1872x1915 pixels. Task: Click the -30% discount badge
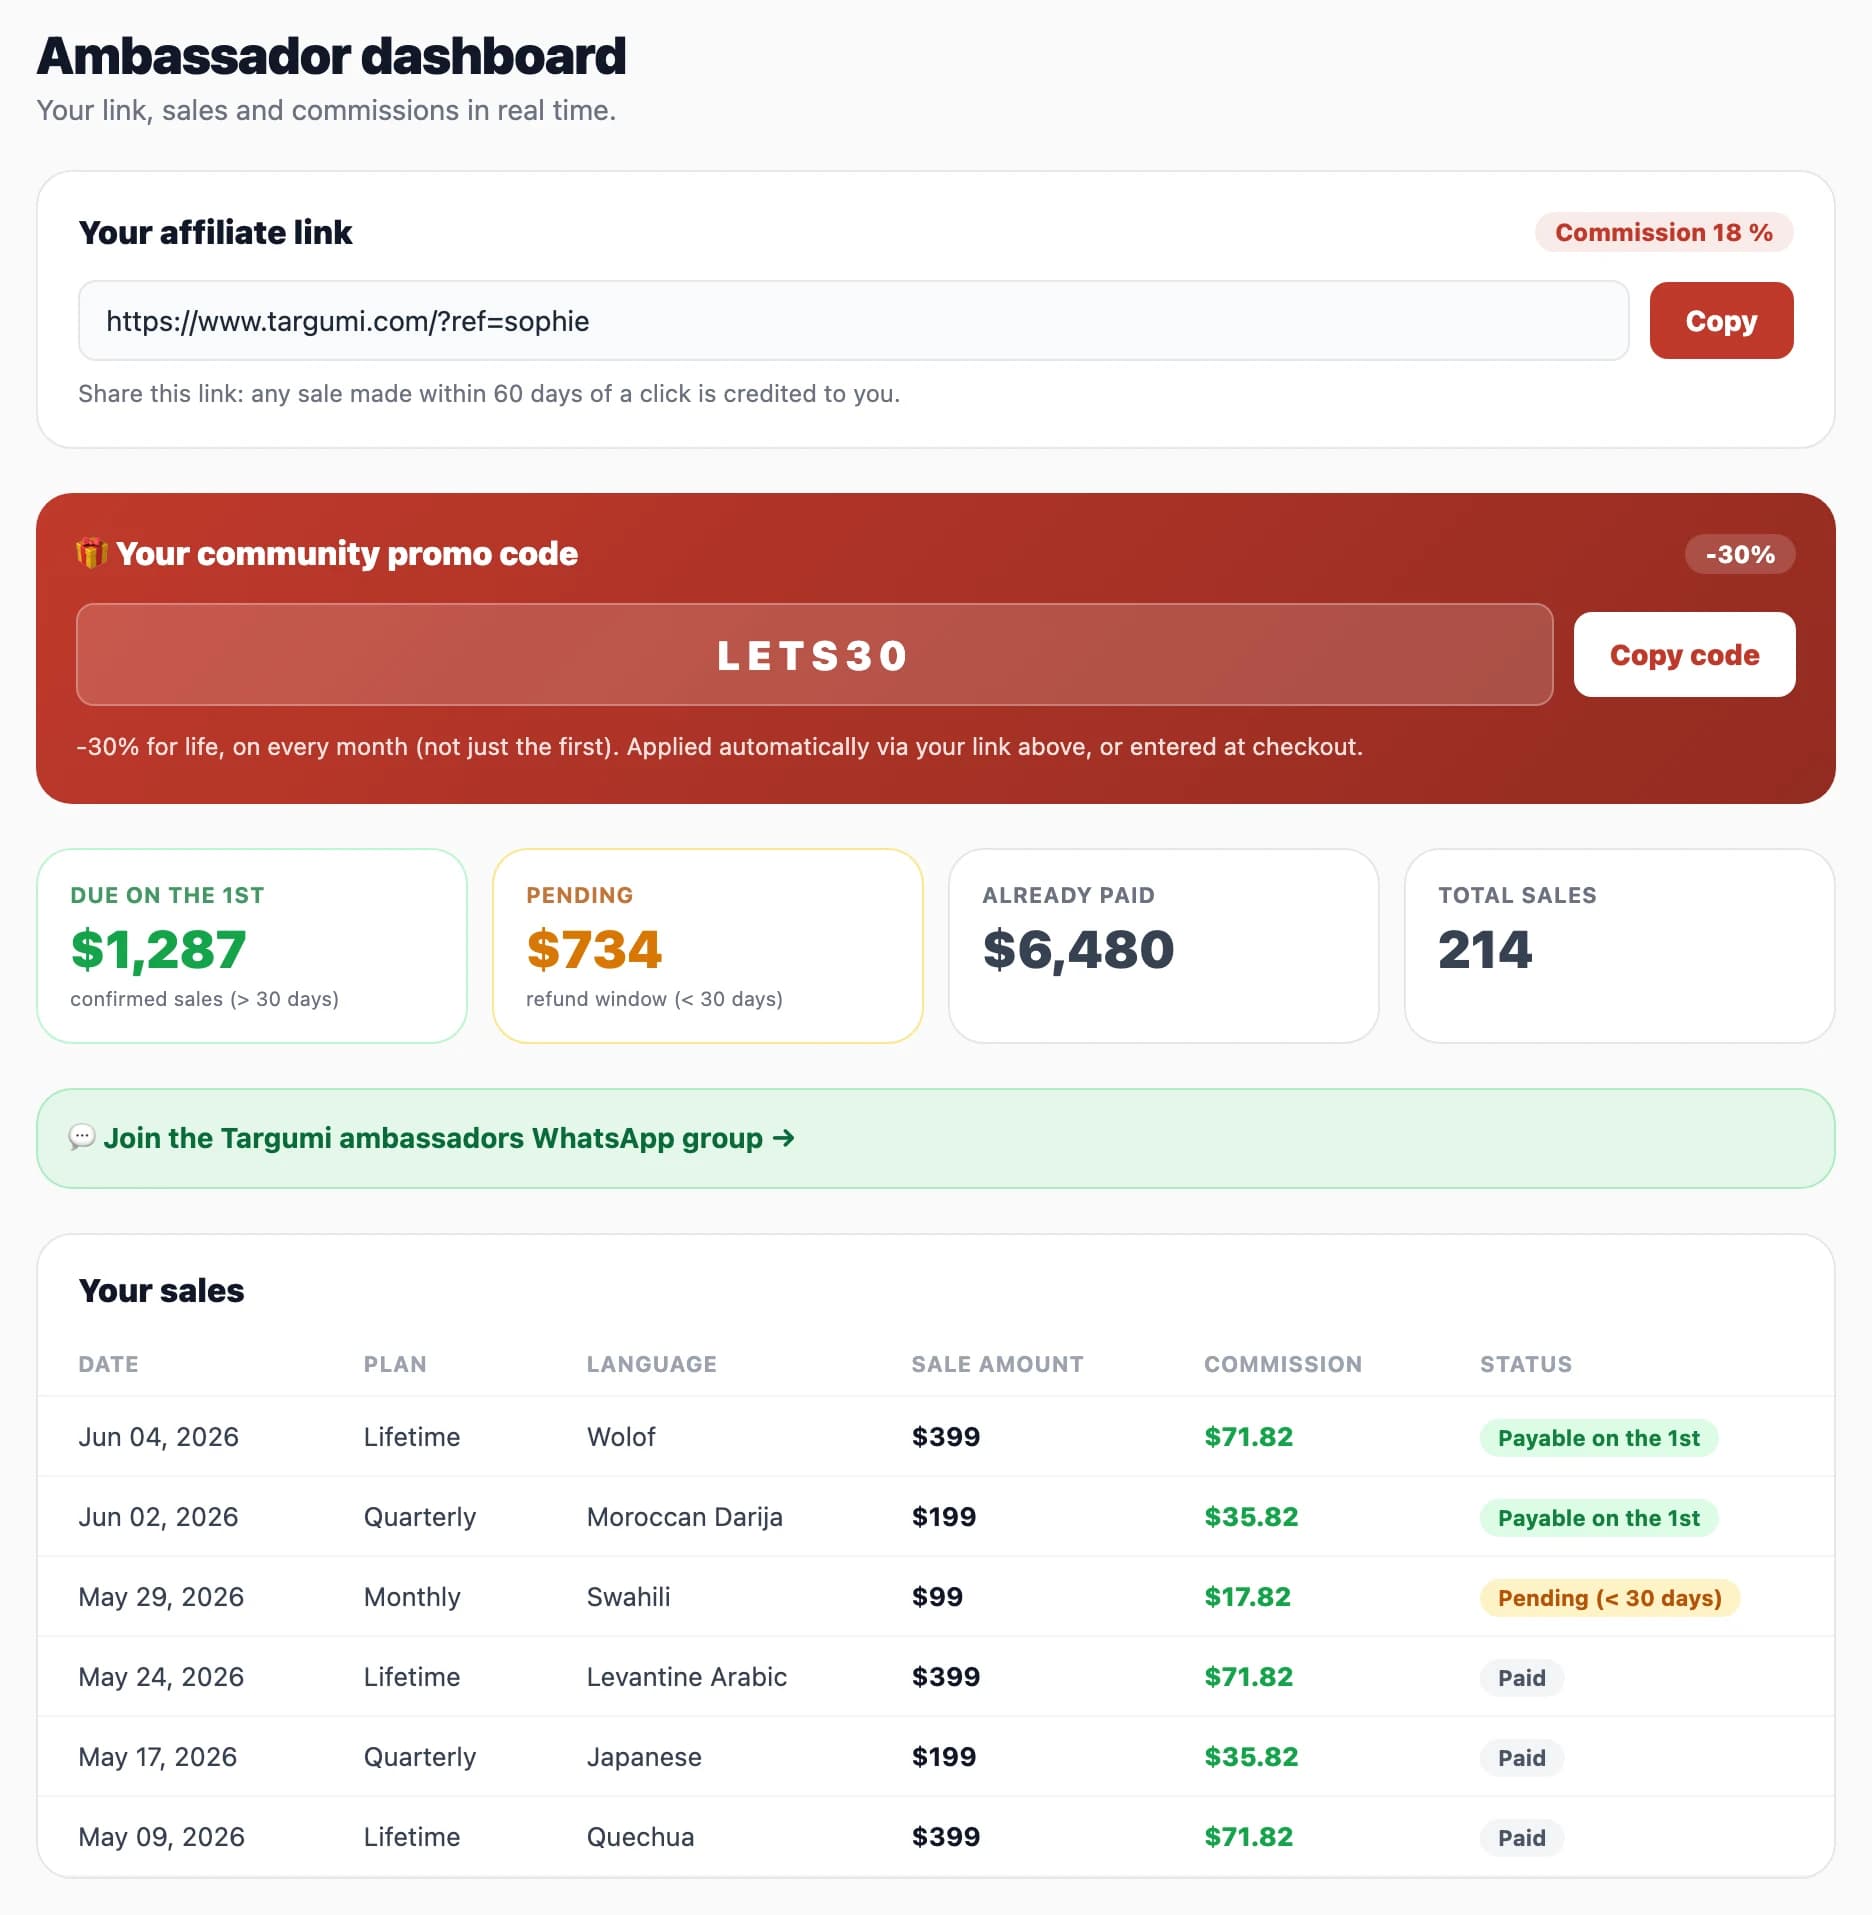1740,554
